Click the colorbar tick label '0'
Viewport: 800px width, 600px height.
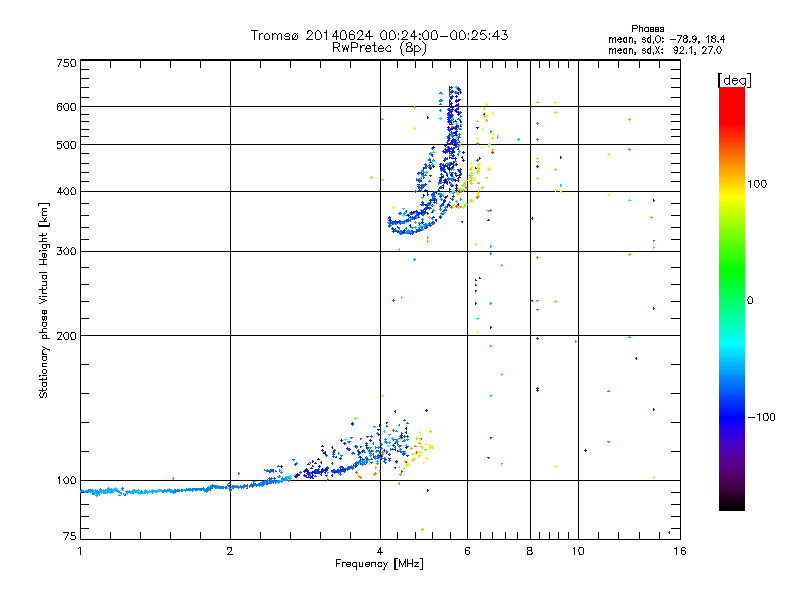(750, 300)
